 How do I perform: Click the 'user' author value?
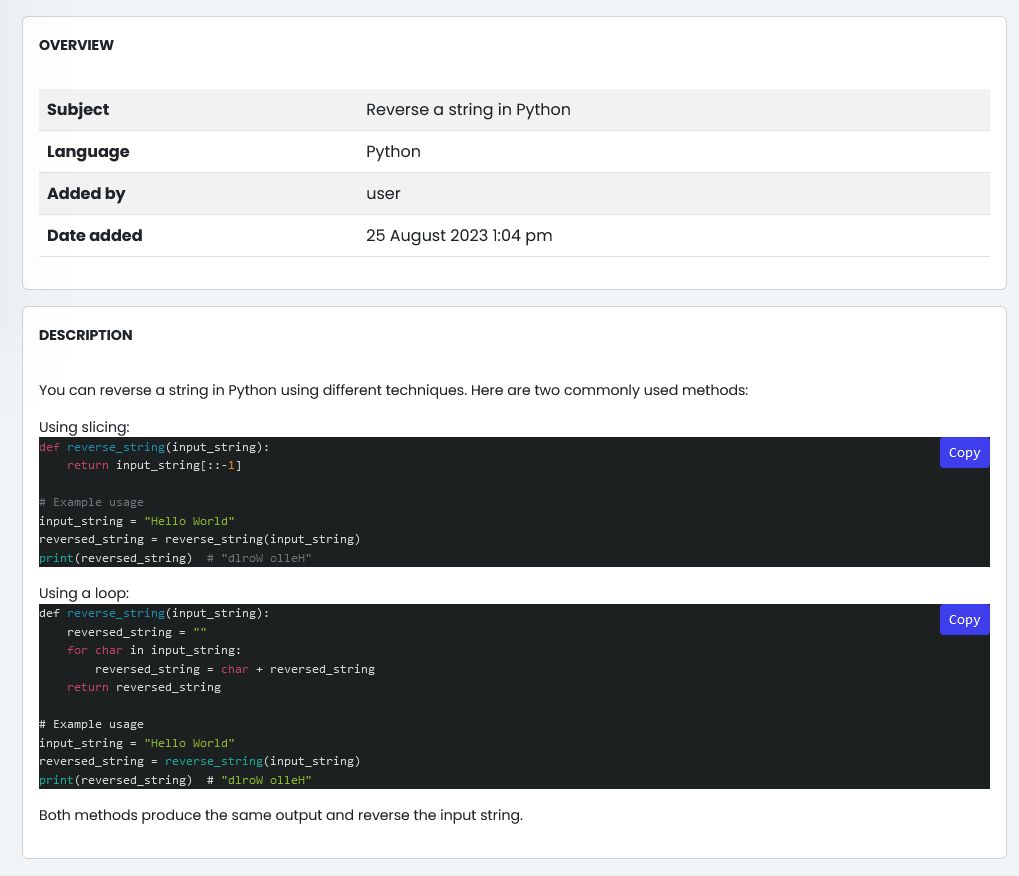[x=383, y=194]
